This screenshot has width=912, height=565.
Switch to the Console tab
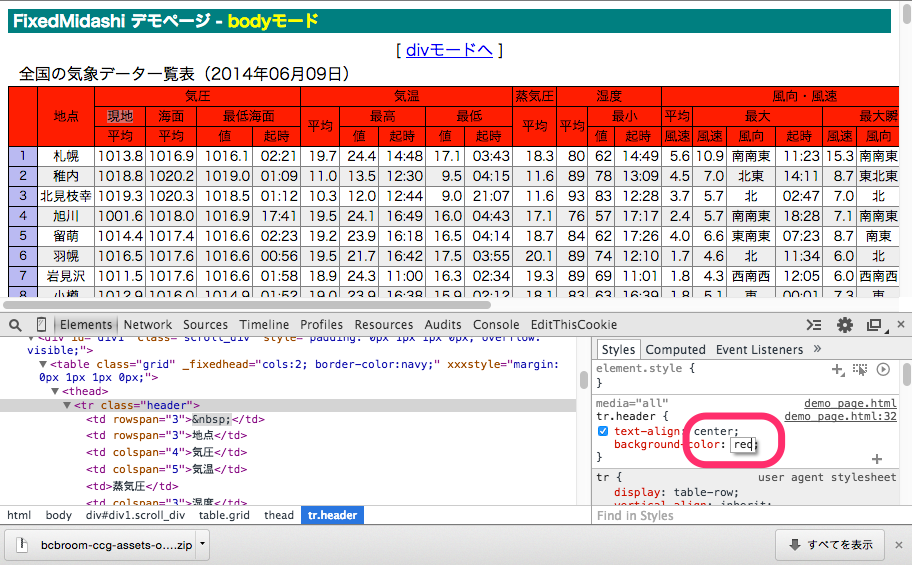coord(496,325)
